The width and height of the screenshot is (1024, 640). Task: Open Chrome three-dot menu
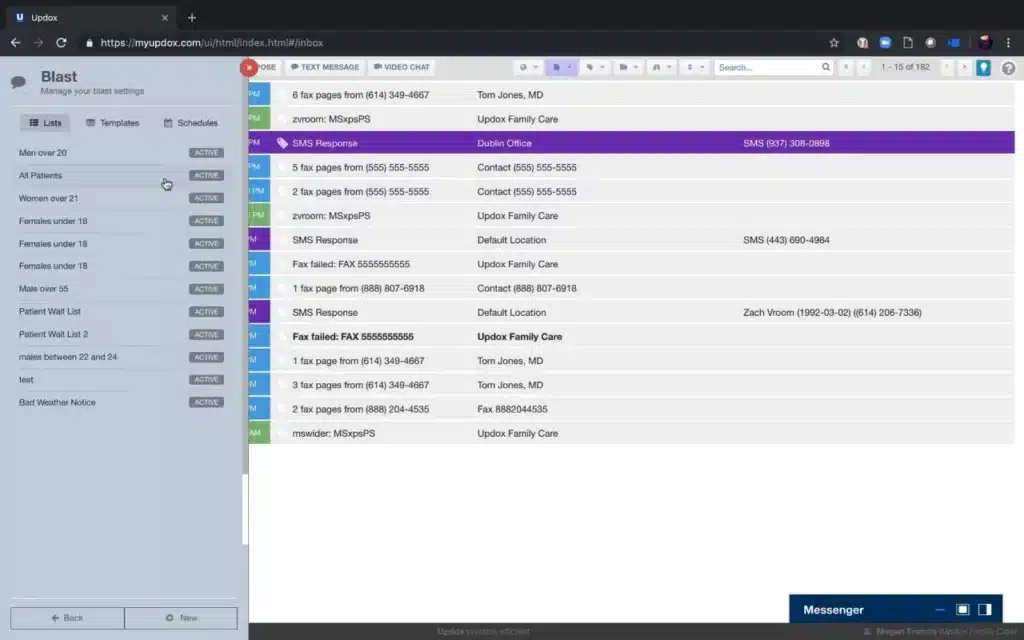click(1008, 43)
